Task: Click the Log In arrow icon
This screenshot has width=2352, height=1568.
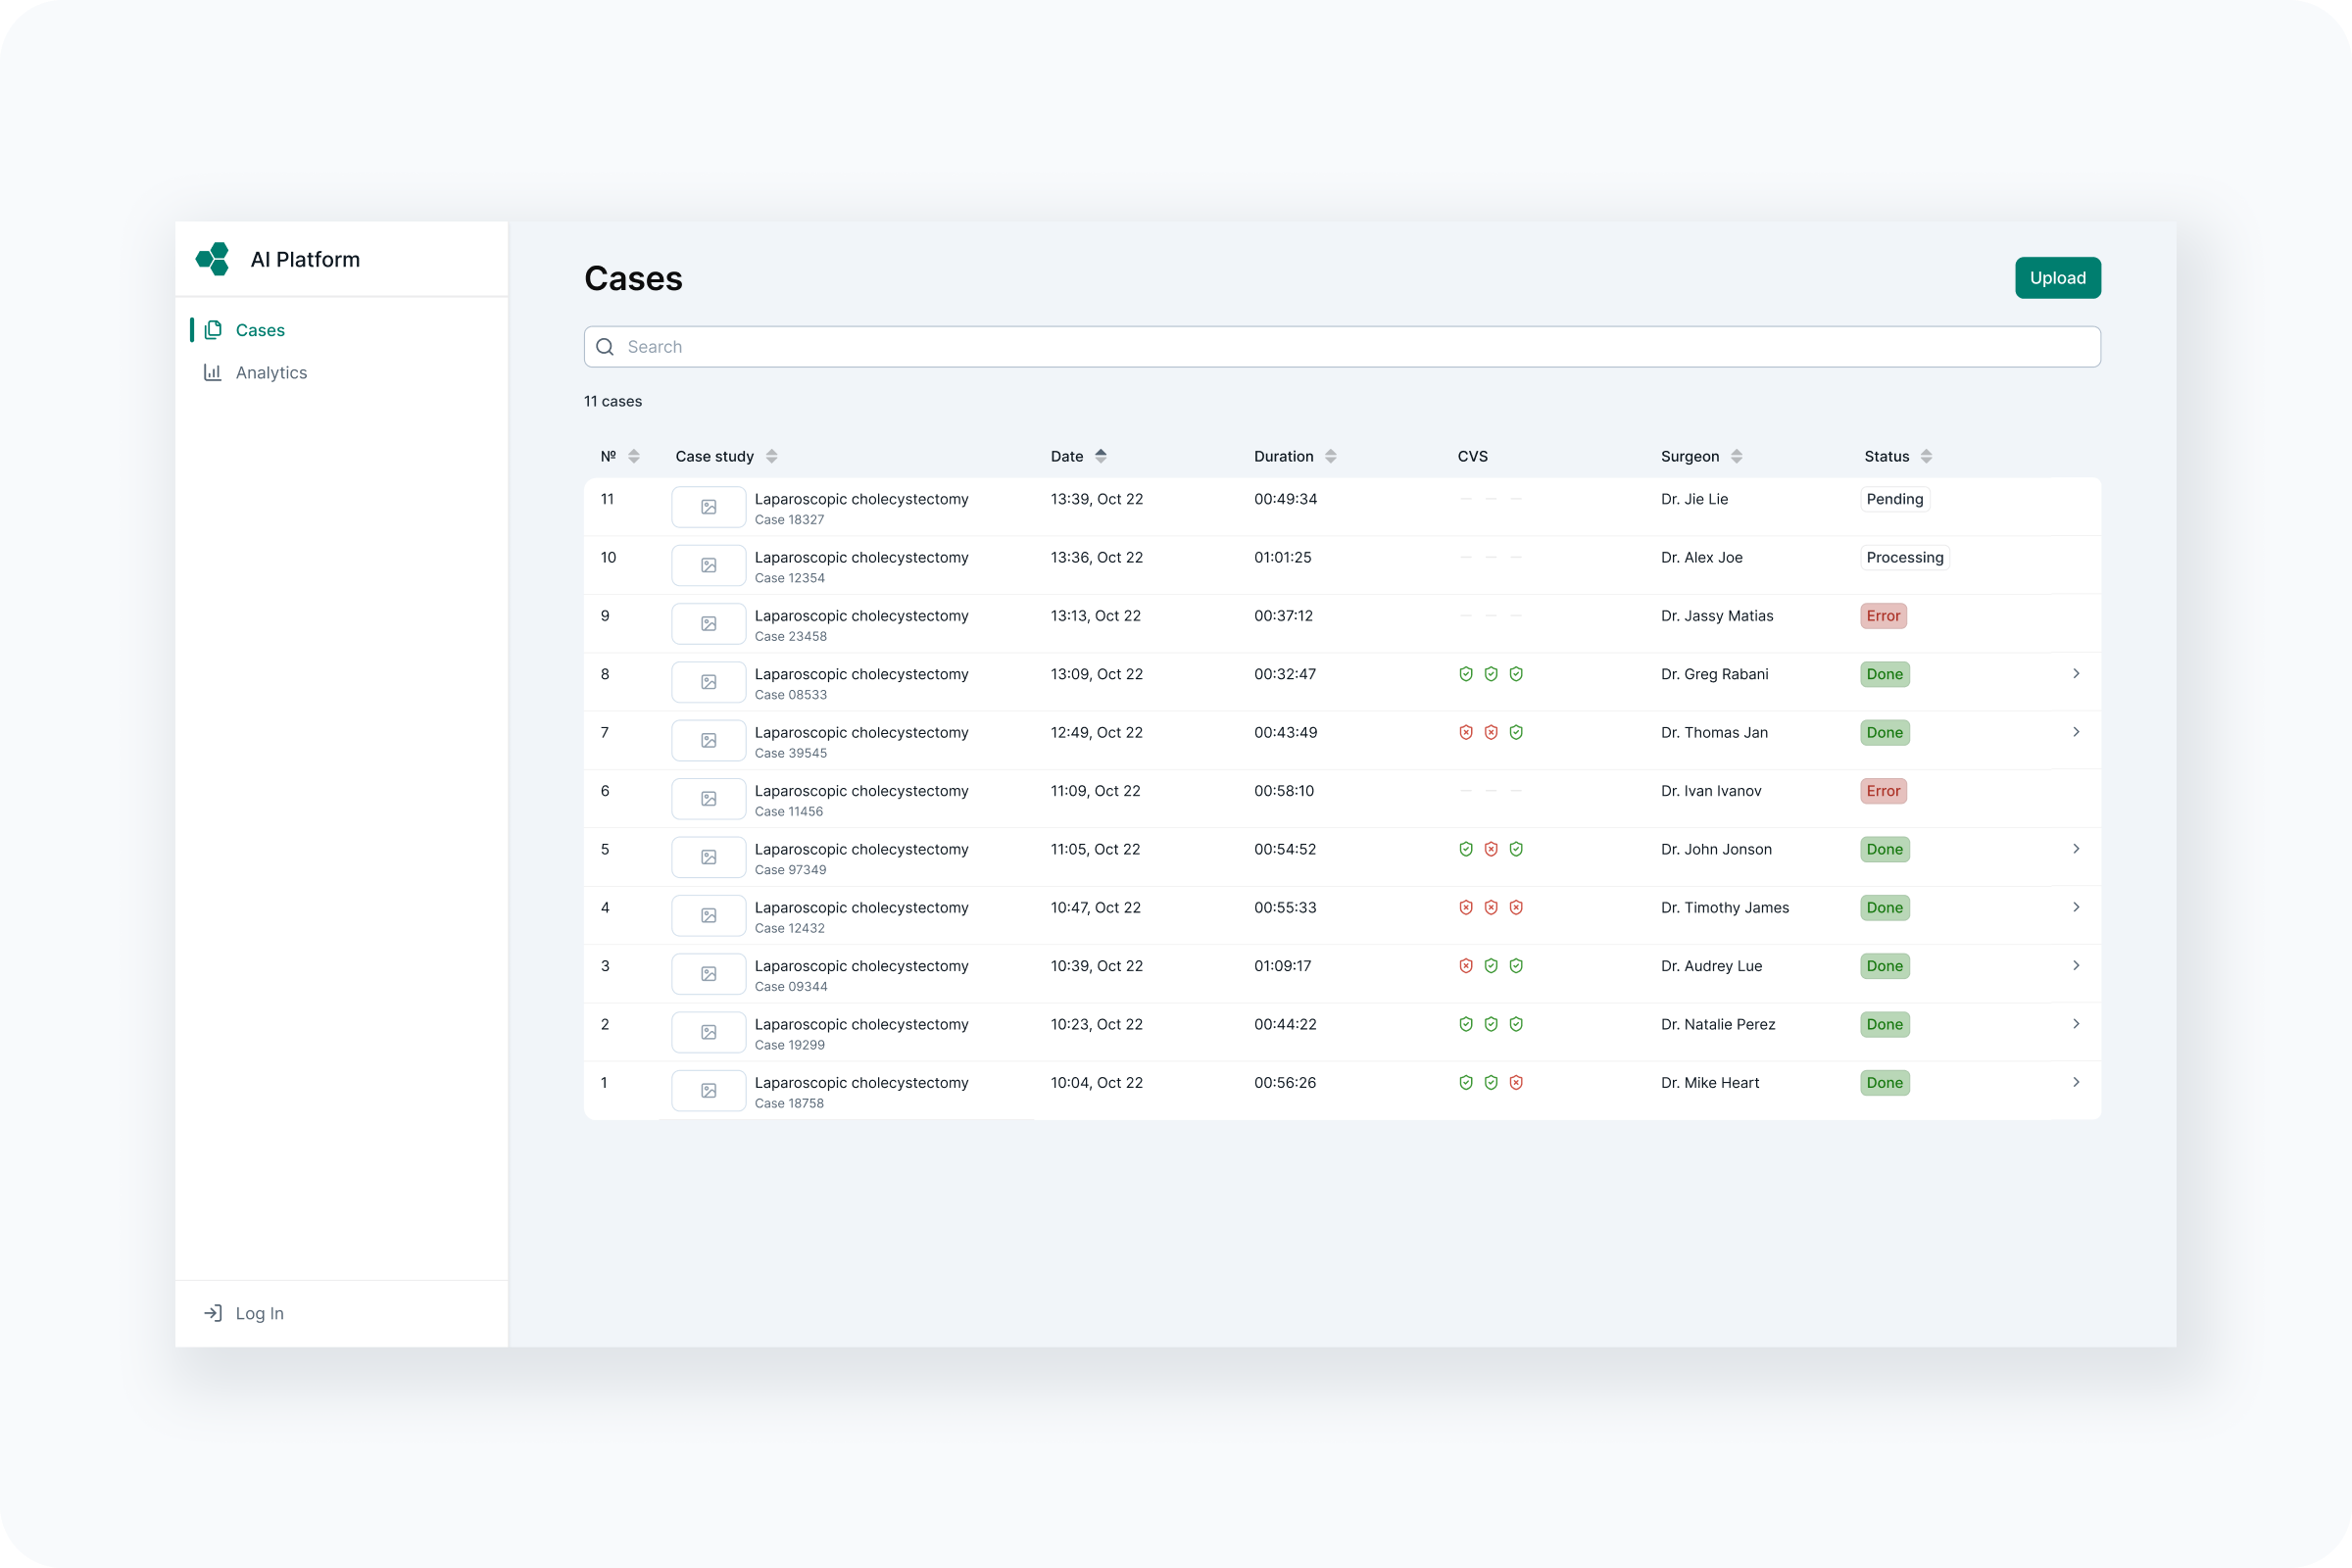Action: click(x=213, y=1313)
